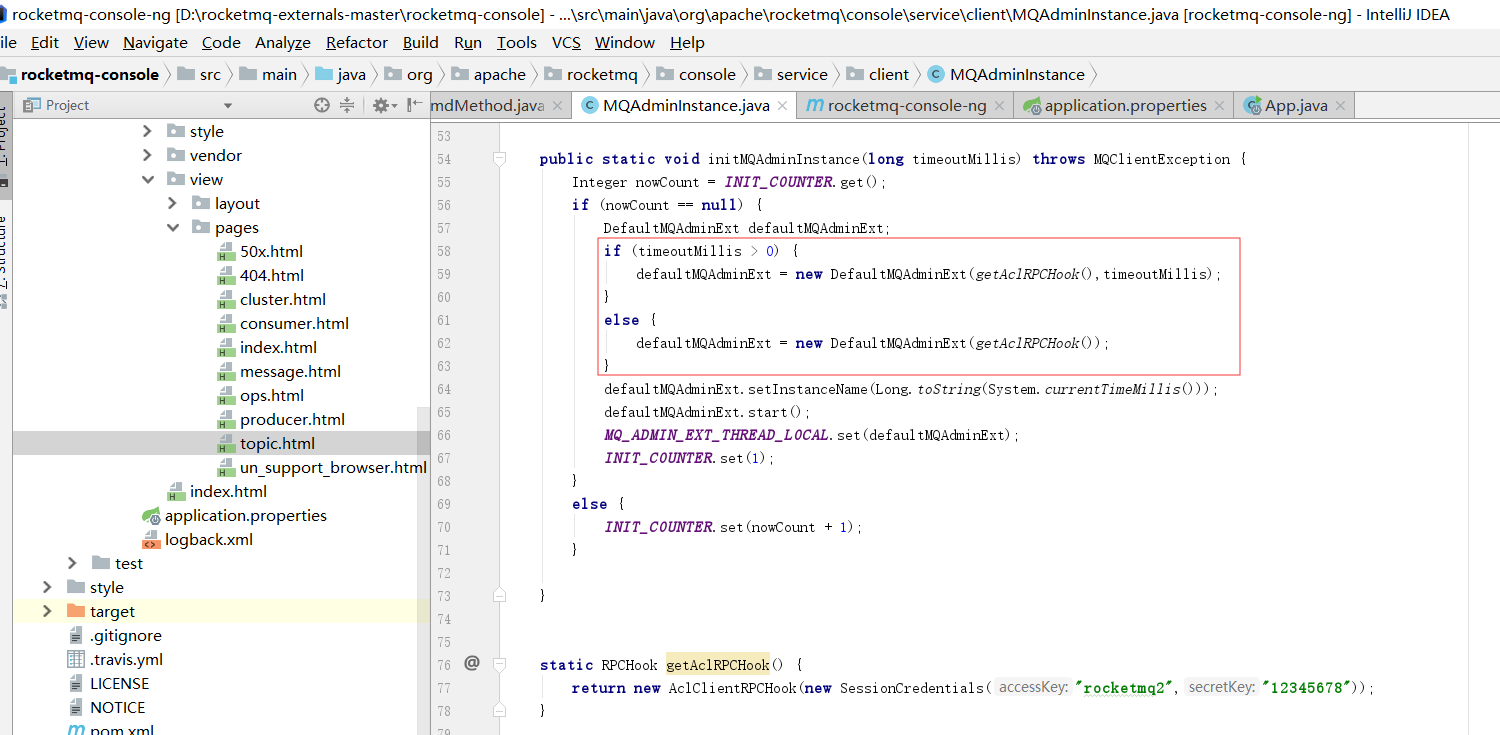The height and width of the screenshot is (735, 1500).
Task: Open the Window menu
Action: point(625,42)
